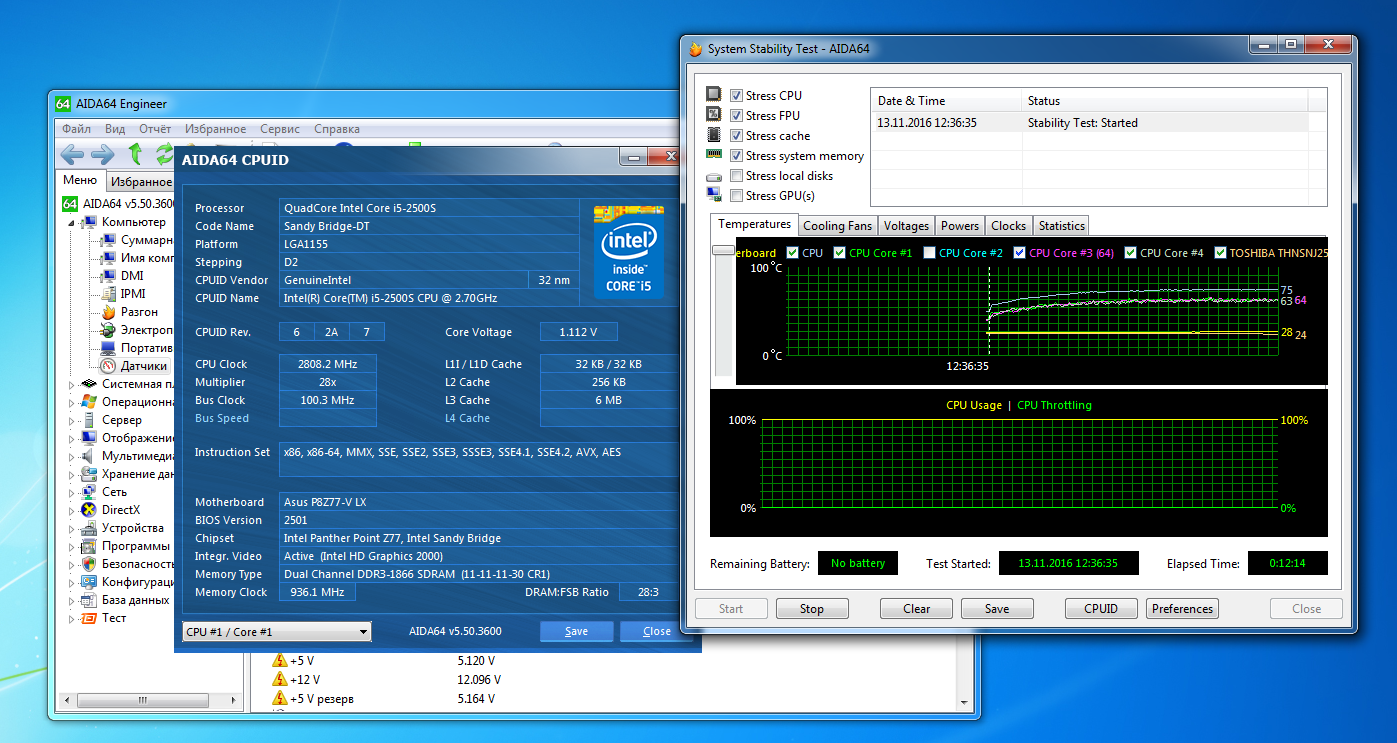Enable CPU Core #2 graph checkbox
1397x743 pixels.
click(930, 253)
